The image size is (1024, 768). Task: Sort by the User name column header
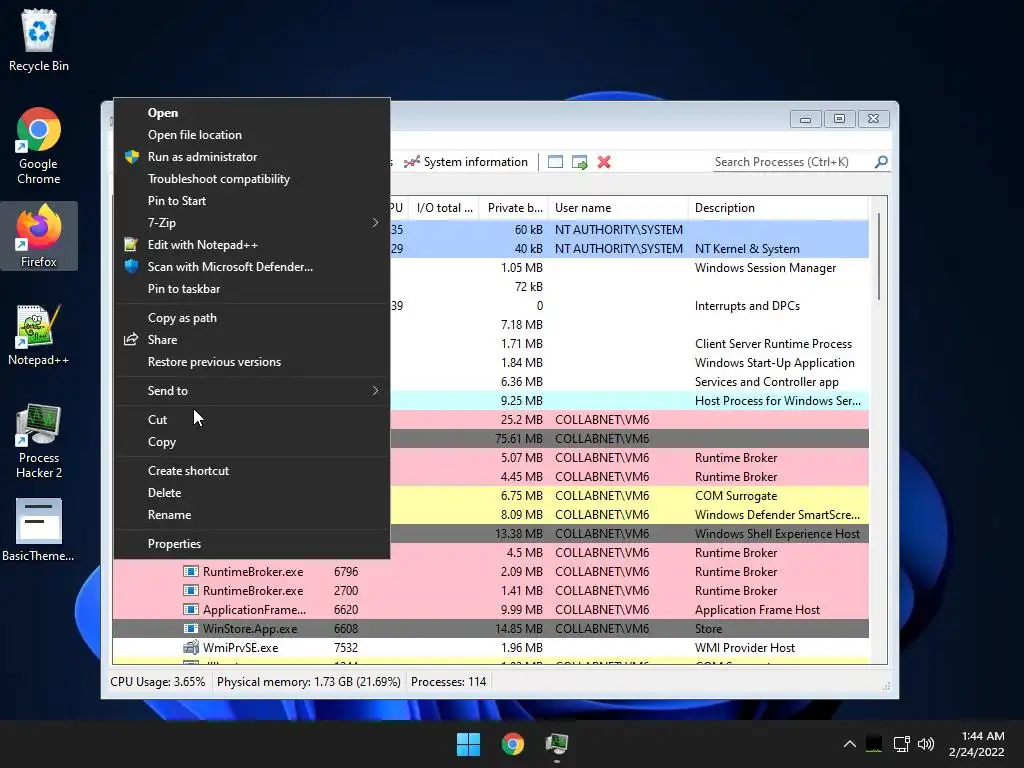point(618,208)
